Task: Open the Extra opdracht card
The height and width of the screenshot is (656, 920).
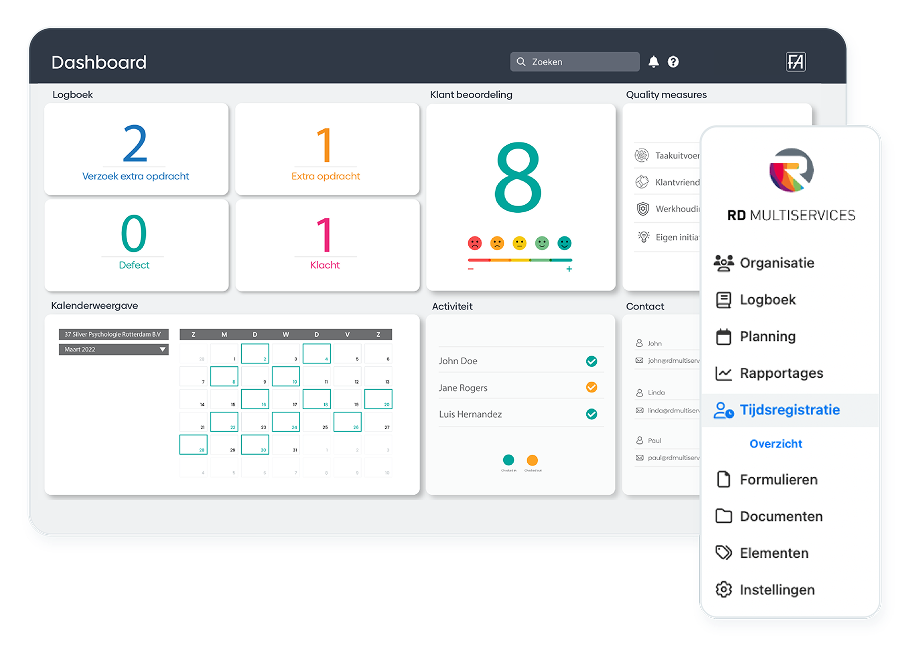Action: (327, 149)
